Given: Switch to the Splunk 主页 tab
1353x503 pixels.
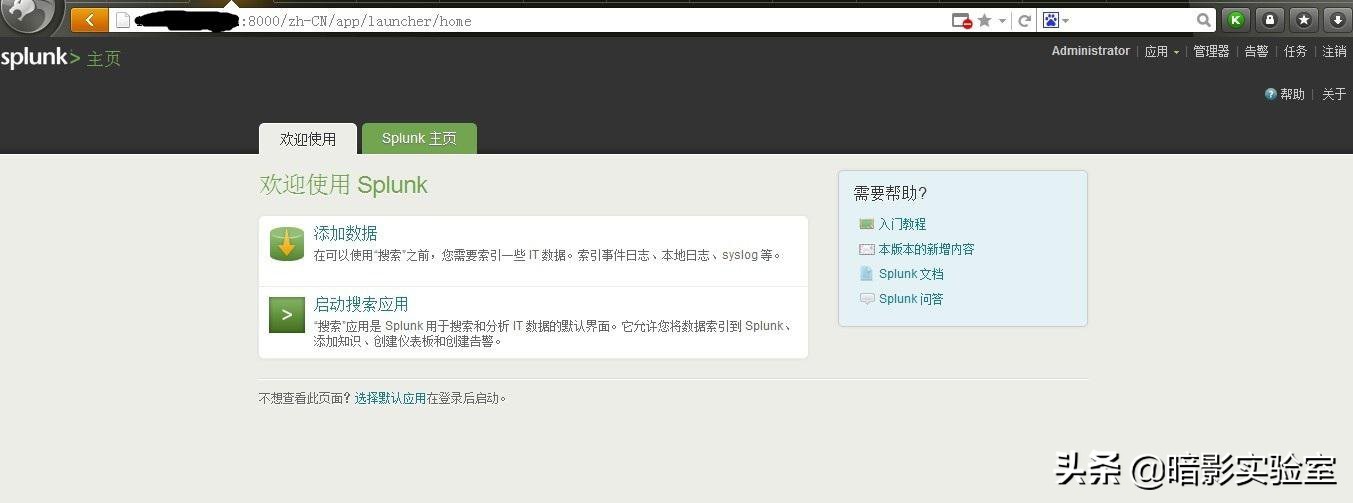Looking at the screenshot, I should (x=419, y=139).
